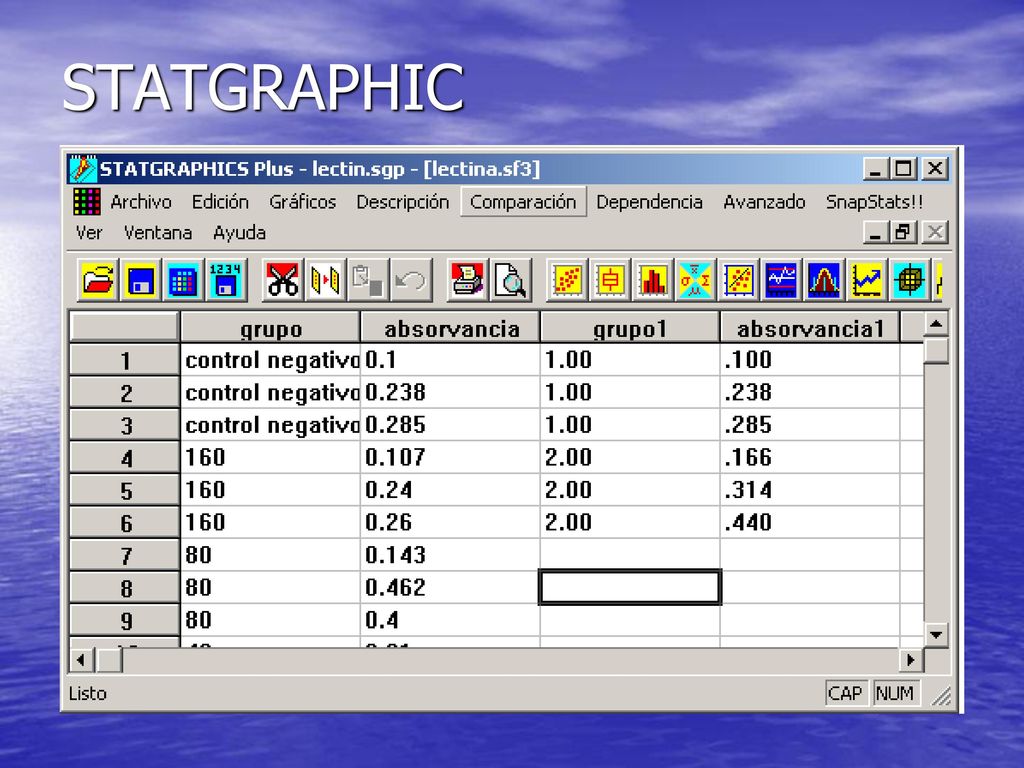Click absorvancia1 cell .314

pos(810,490)
